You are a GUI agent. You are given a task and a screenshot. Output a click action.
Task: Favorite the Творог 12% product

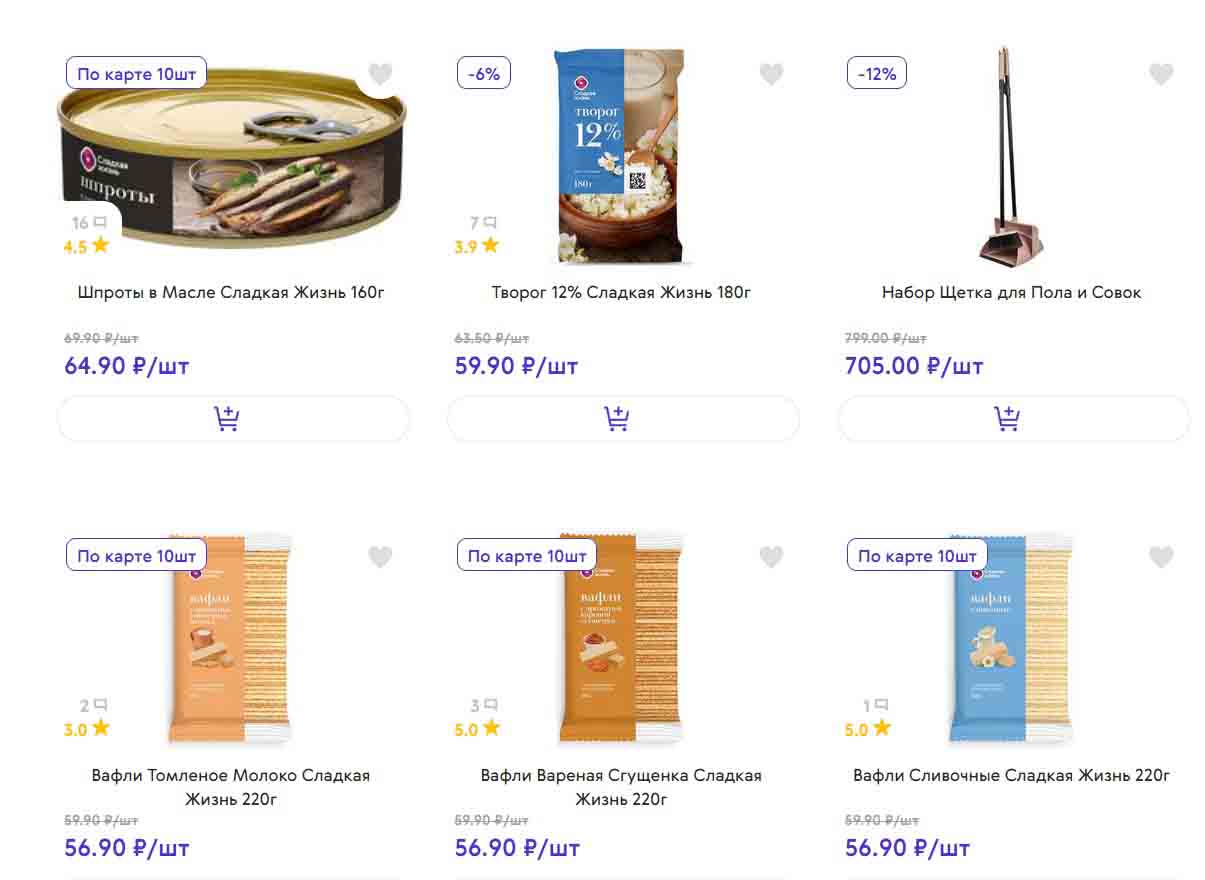click(x=771, y=74)
